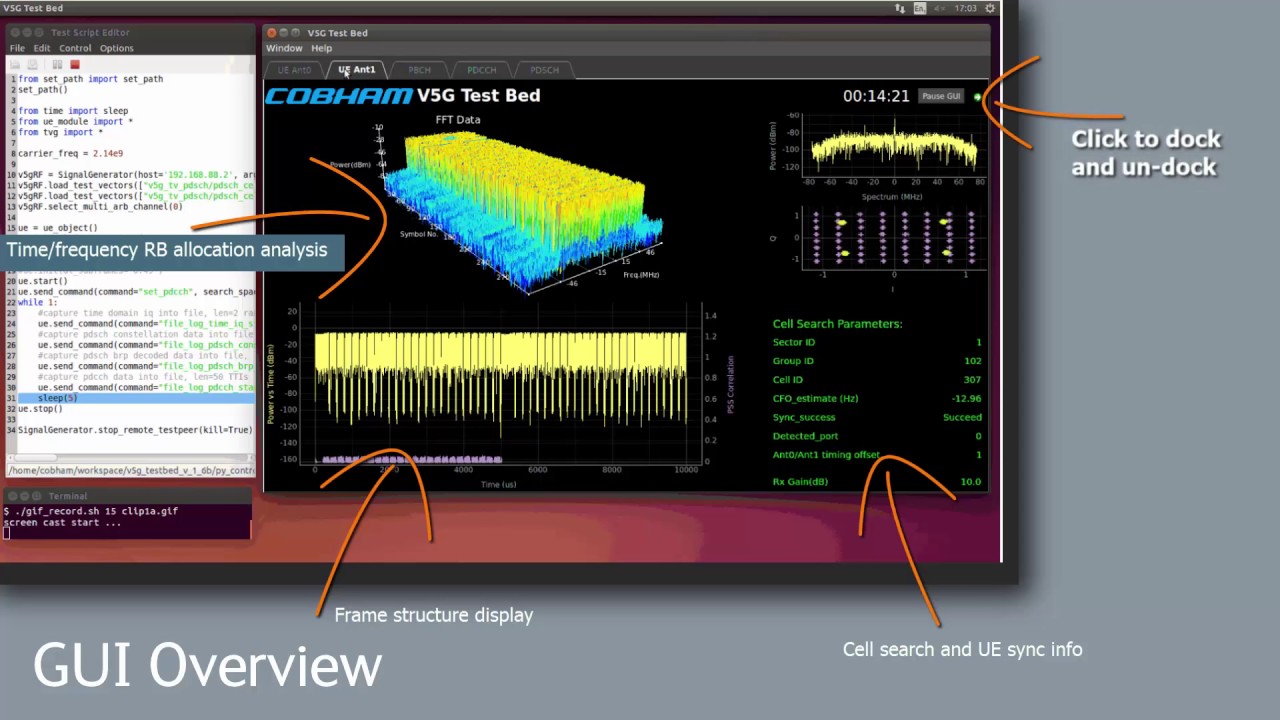Screen dimensions: 1280x720
Task: Click the Pause GUI button
Action: click(941, 96)
